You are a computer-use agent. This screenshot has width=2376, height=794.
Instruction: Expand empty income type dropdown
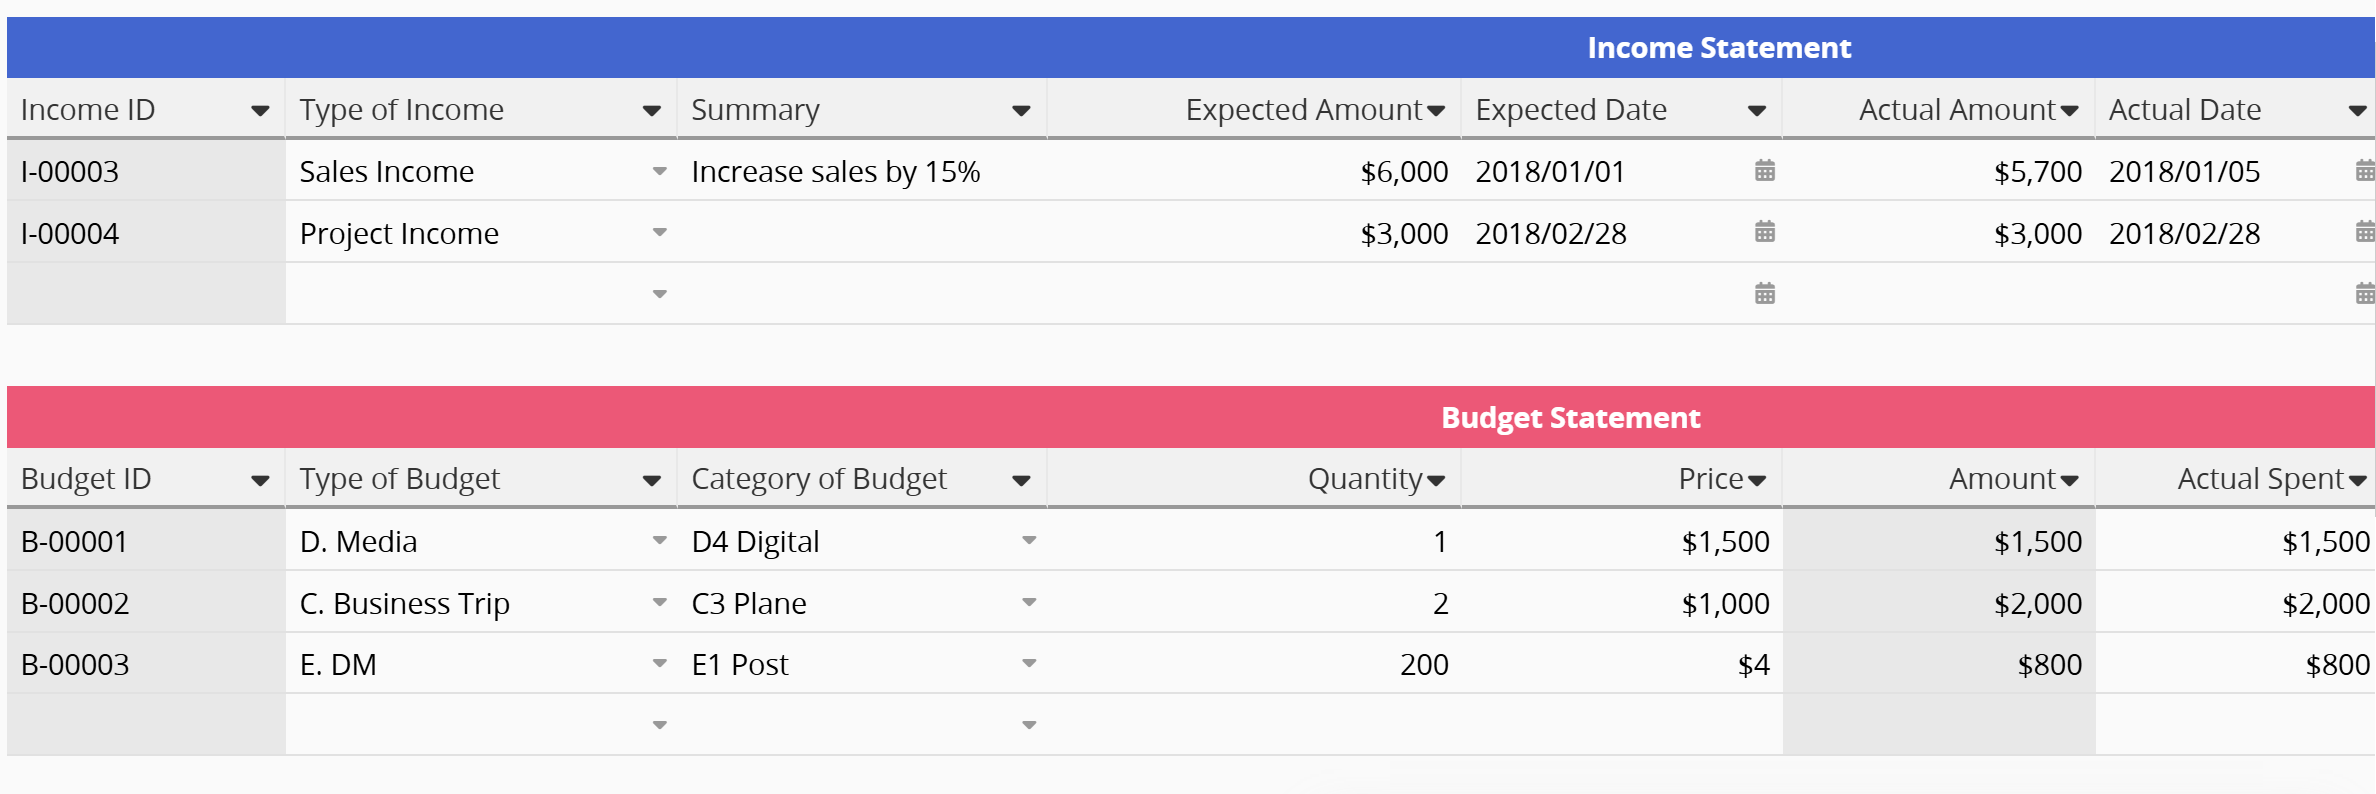point(659,294)
